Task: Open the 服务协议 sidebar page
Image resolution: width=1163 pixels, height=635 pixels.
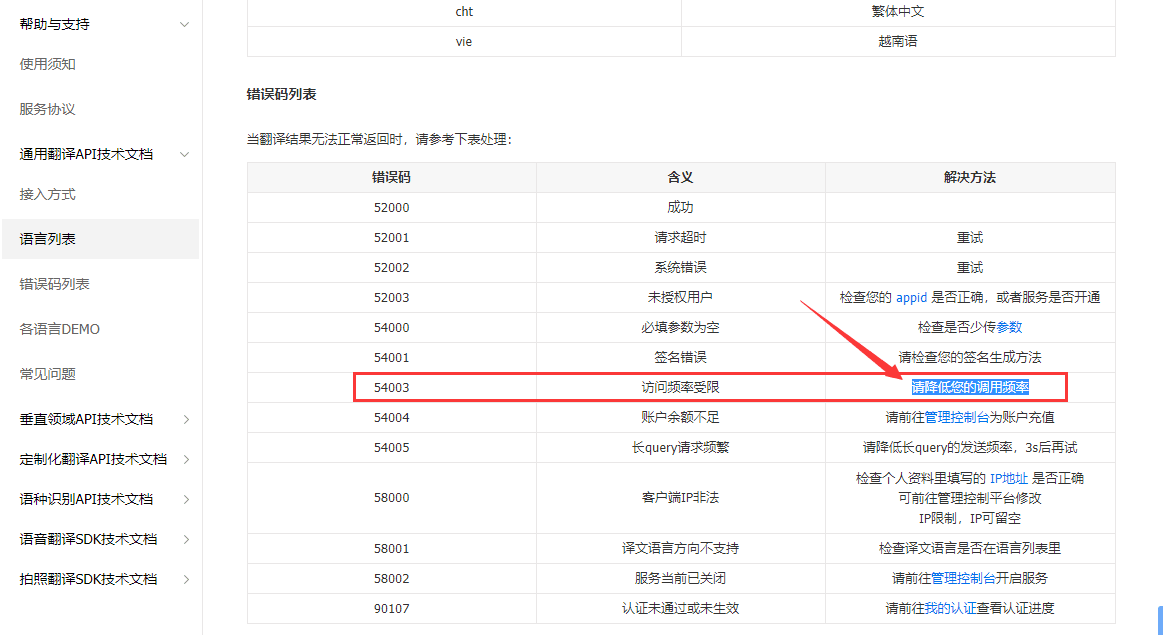Action: (48, 110)
